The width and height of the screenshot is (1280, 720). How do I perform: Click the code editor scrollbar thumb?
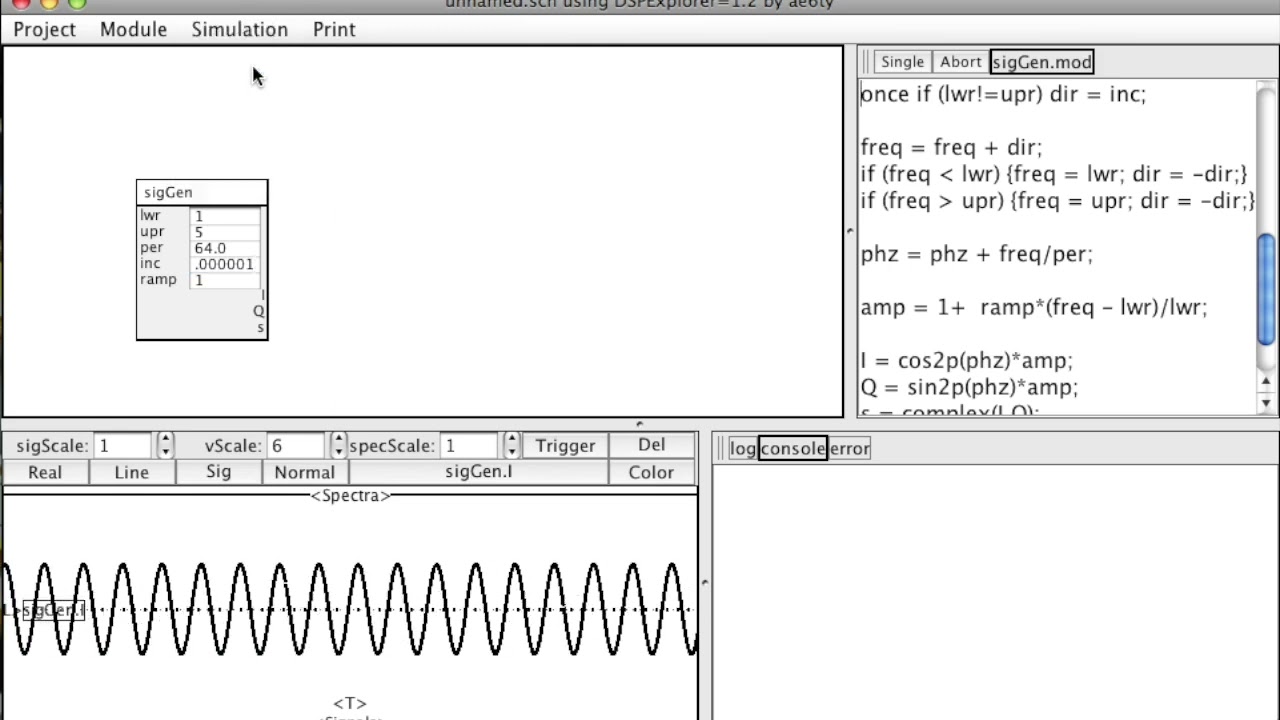1266,290
